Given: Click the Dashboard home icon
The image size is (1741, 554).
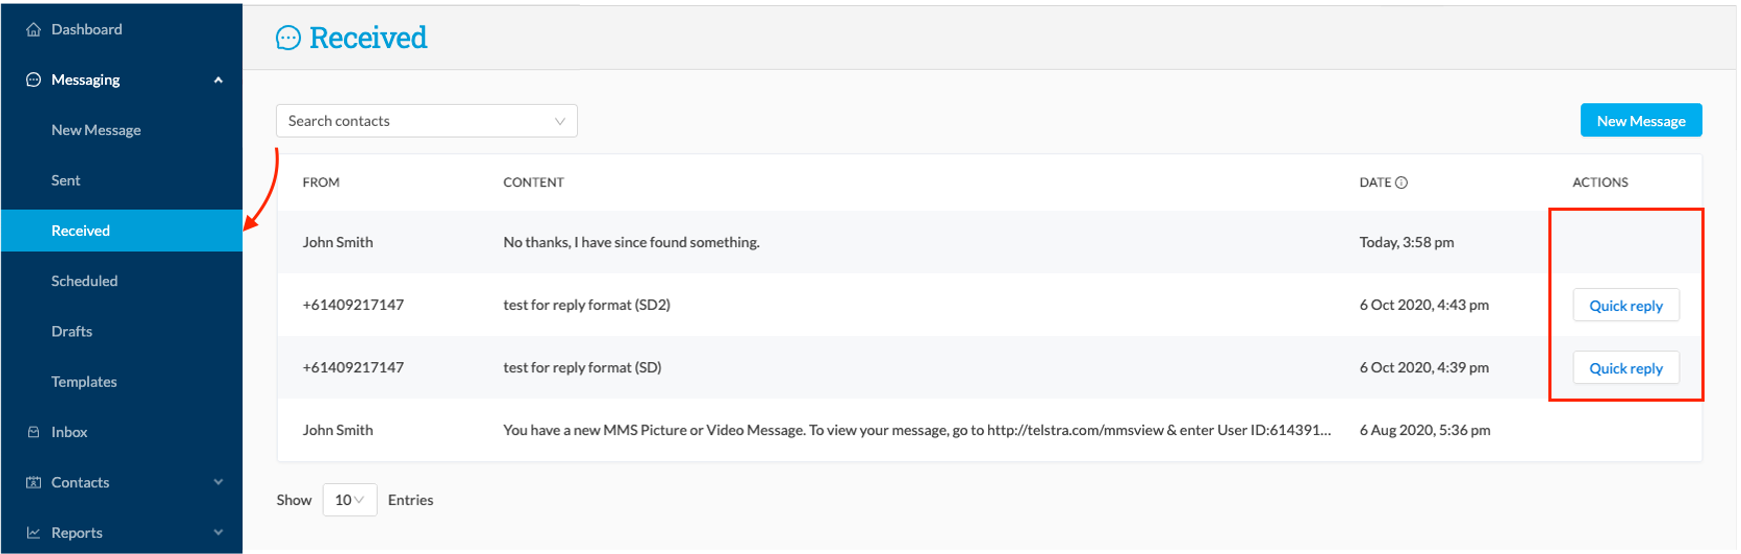Looking at the screenshot, I should pyautogui.click(x=33, y=30).
